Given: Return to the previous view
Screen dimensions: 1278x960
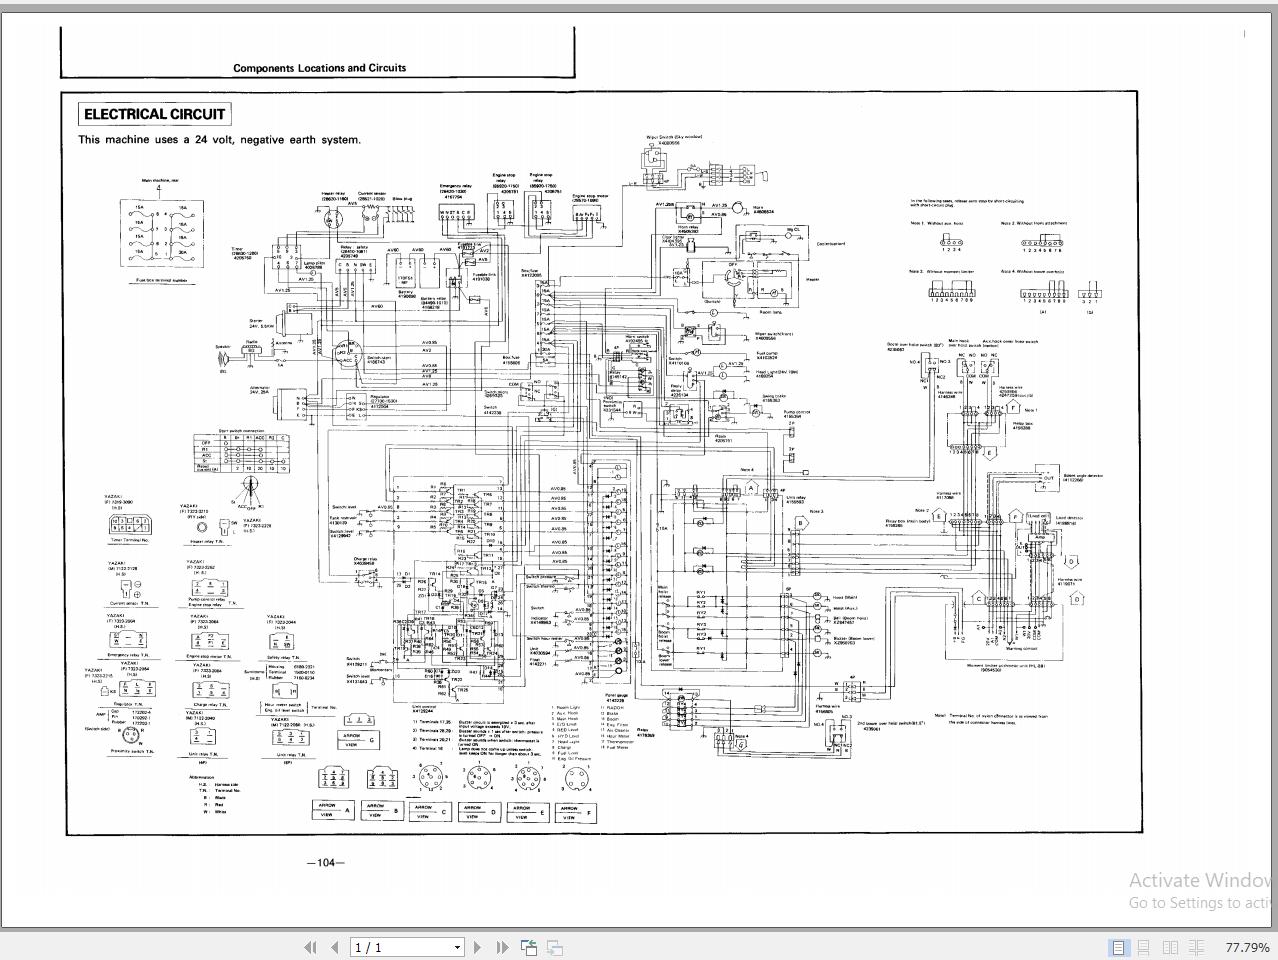Looking at the screenshot, I should coord(528,947).
